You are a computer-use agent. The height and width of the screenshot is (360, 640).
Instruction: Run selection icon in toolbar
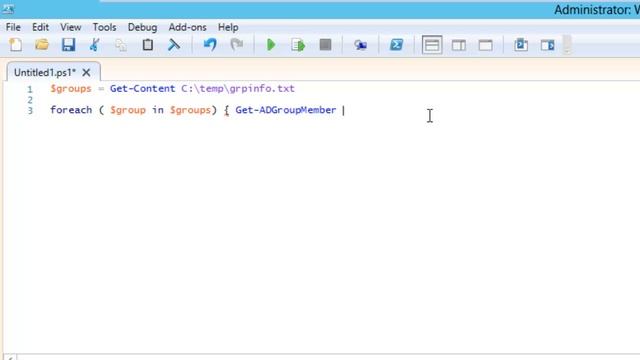pos(298,45)
